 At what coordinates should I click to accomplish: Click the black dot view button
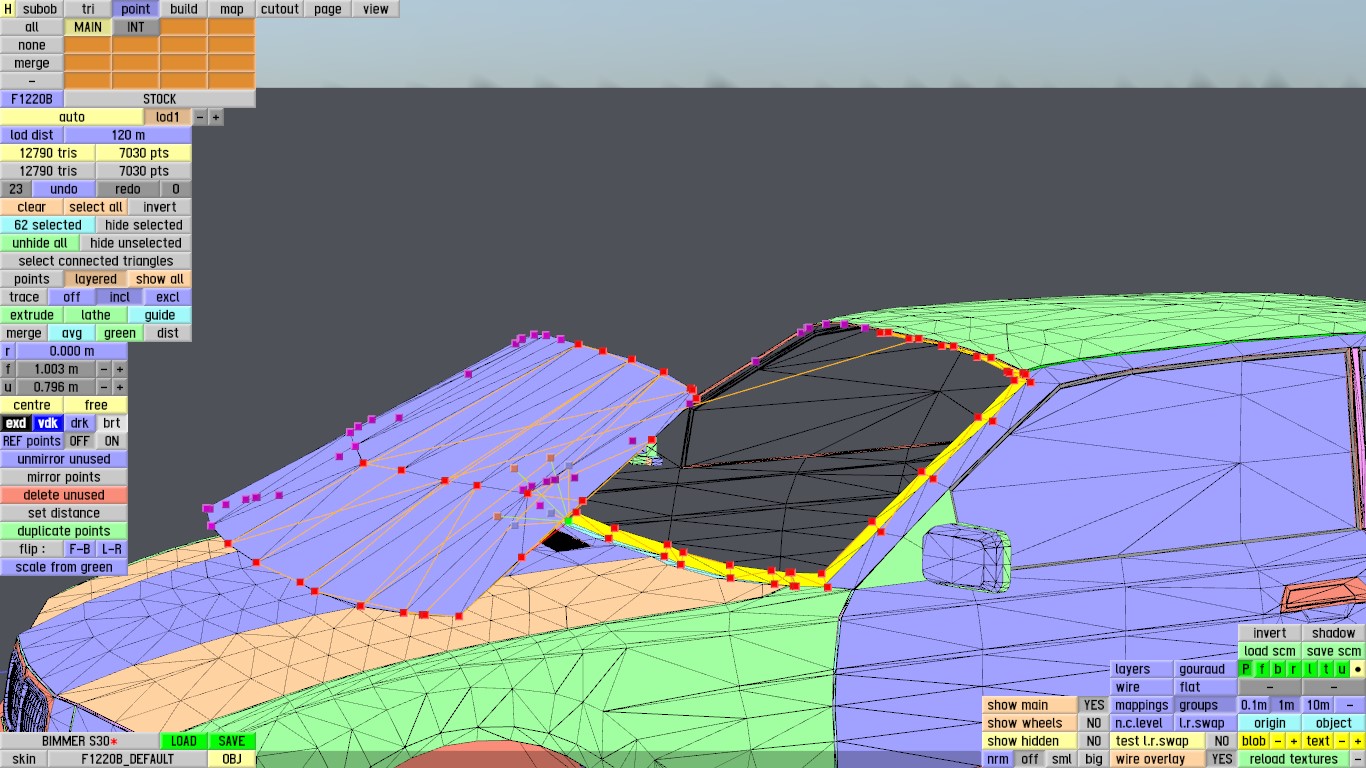[x=1357, y=669]
